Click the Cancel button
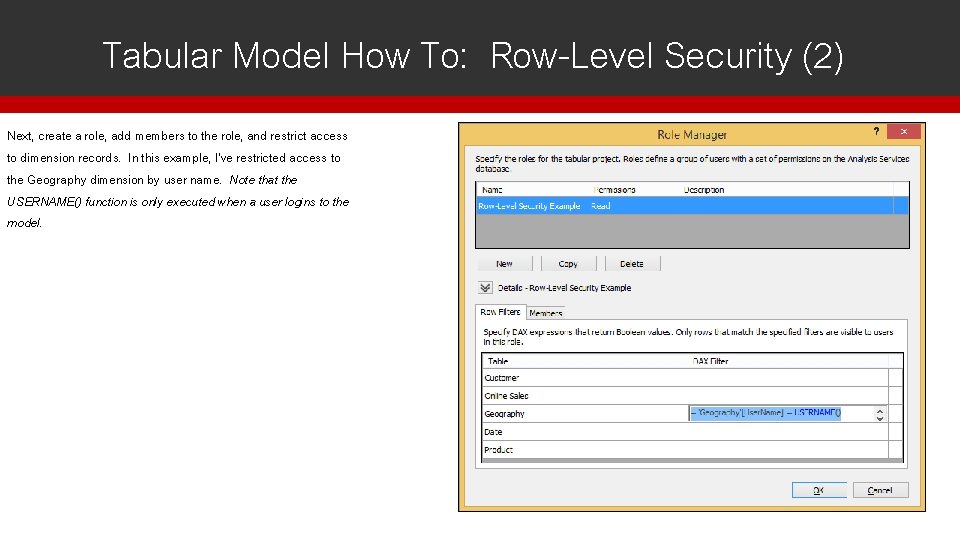This screenshot has height=540, width=960. tap(880, 490)
